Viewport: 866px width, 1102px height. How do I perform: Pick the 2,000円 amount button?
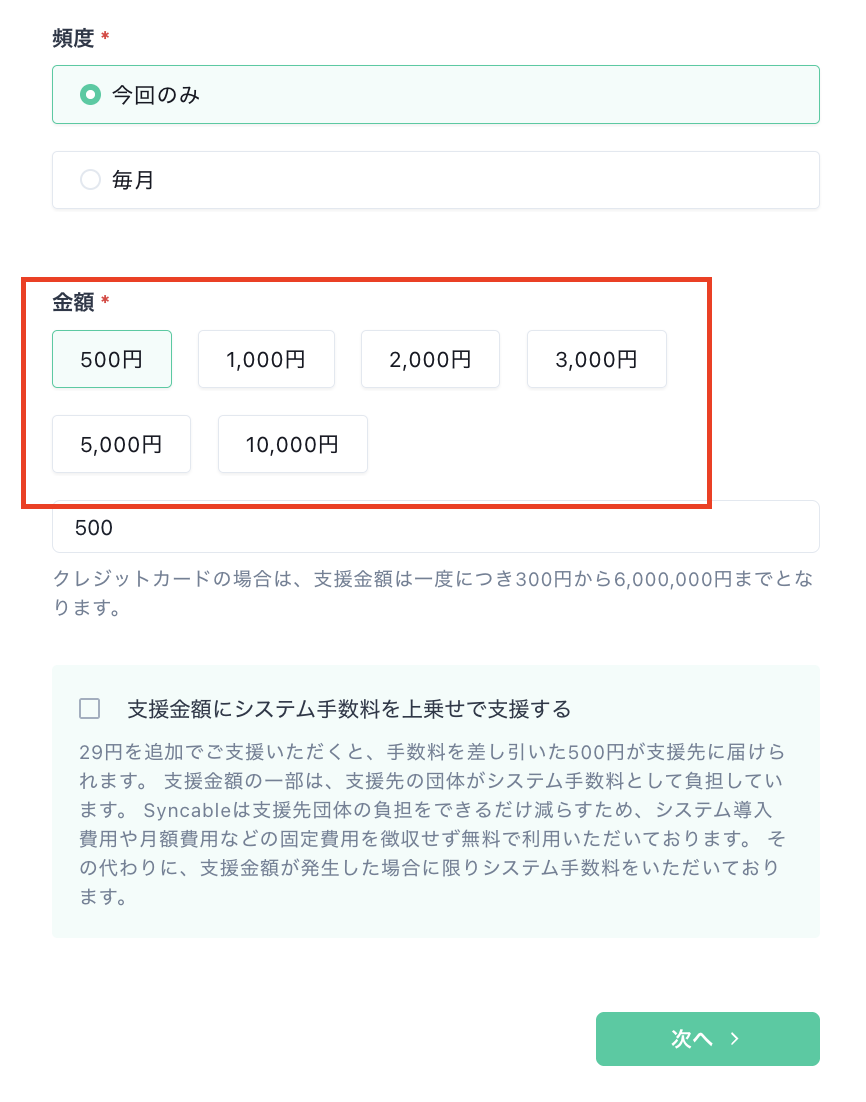[x=430, y=359]
